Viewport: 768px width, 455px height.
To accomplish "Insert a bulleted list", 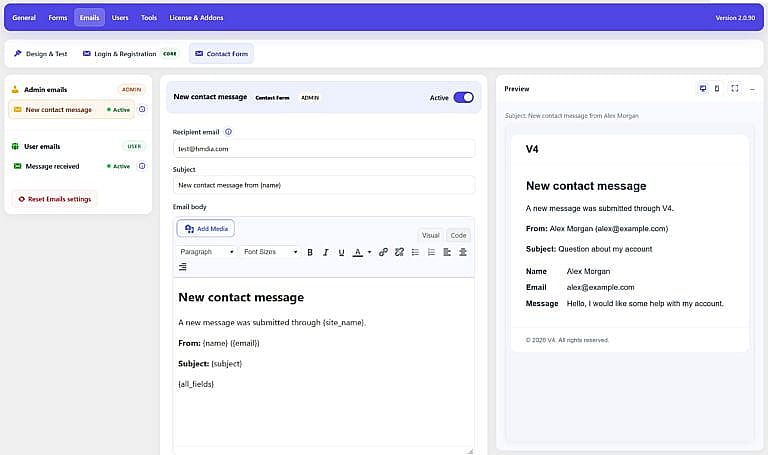I will 415,252.
